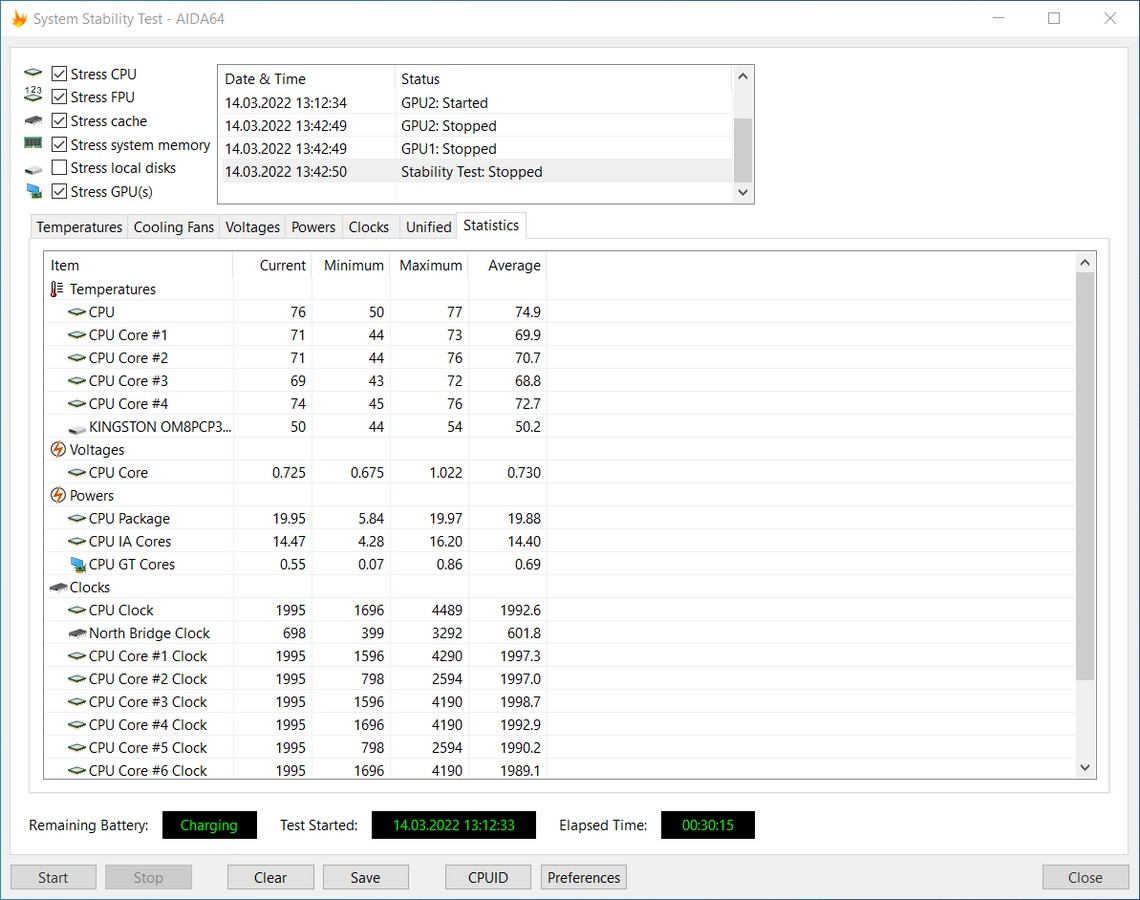The height and width of the screenshot is (900, 1140).
Task: Click the icon beside CPU Core voltage row
Action: coord(77,473)
